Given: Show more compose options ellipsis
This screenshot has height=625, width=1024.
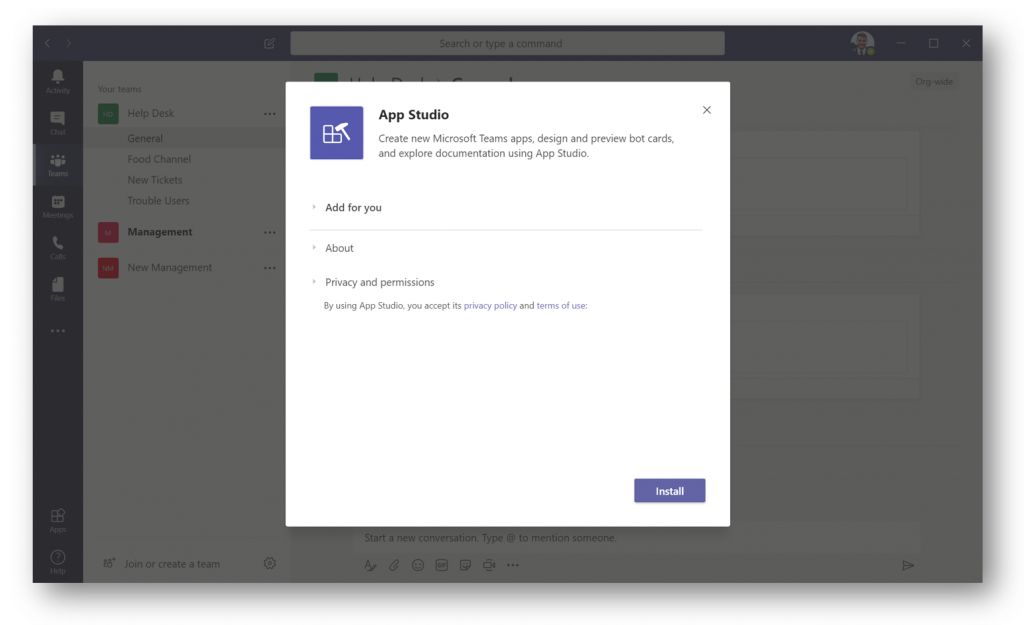Looking at the screenshot, I should click(x=513, y=566).
